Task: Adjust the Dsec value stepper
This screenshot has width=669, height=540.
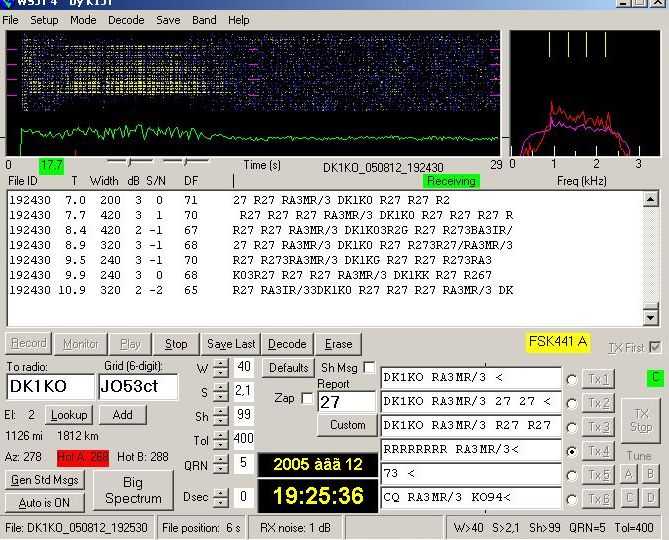Action: [220, 497]
